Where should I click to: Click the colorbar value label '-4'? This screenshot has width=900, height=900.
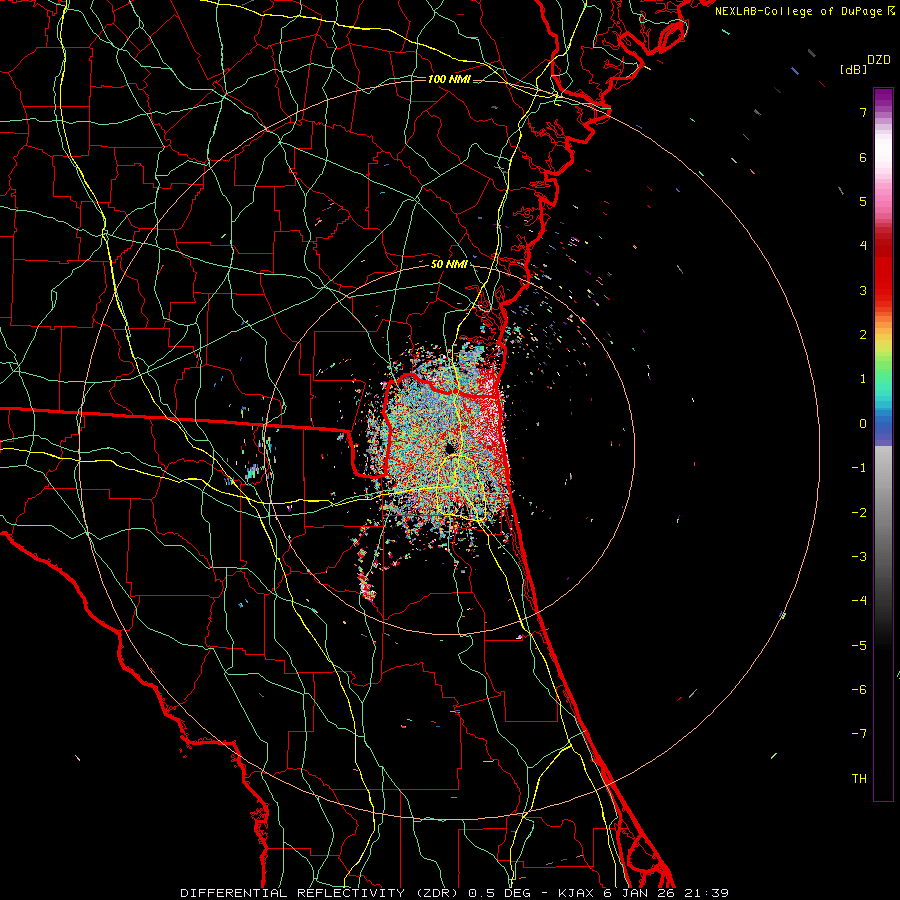(859, 601)
